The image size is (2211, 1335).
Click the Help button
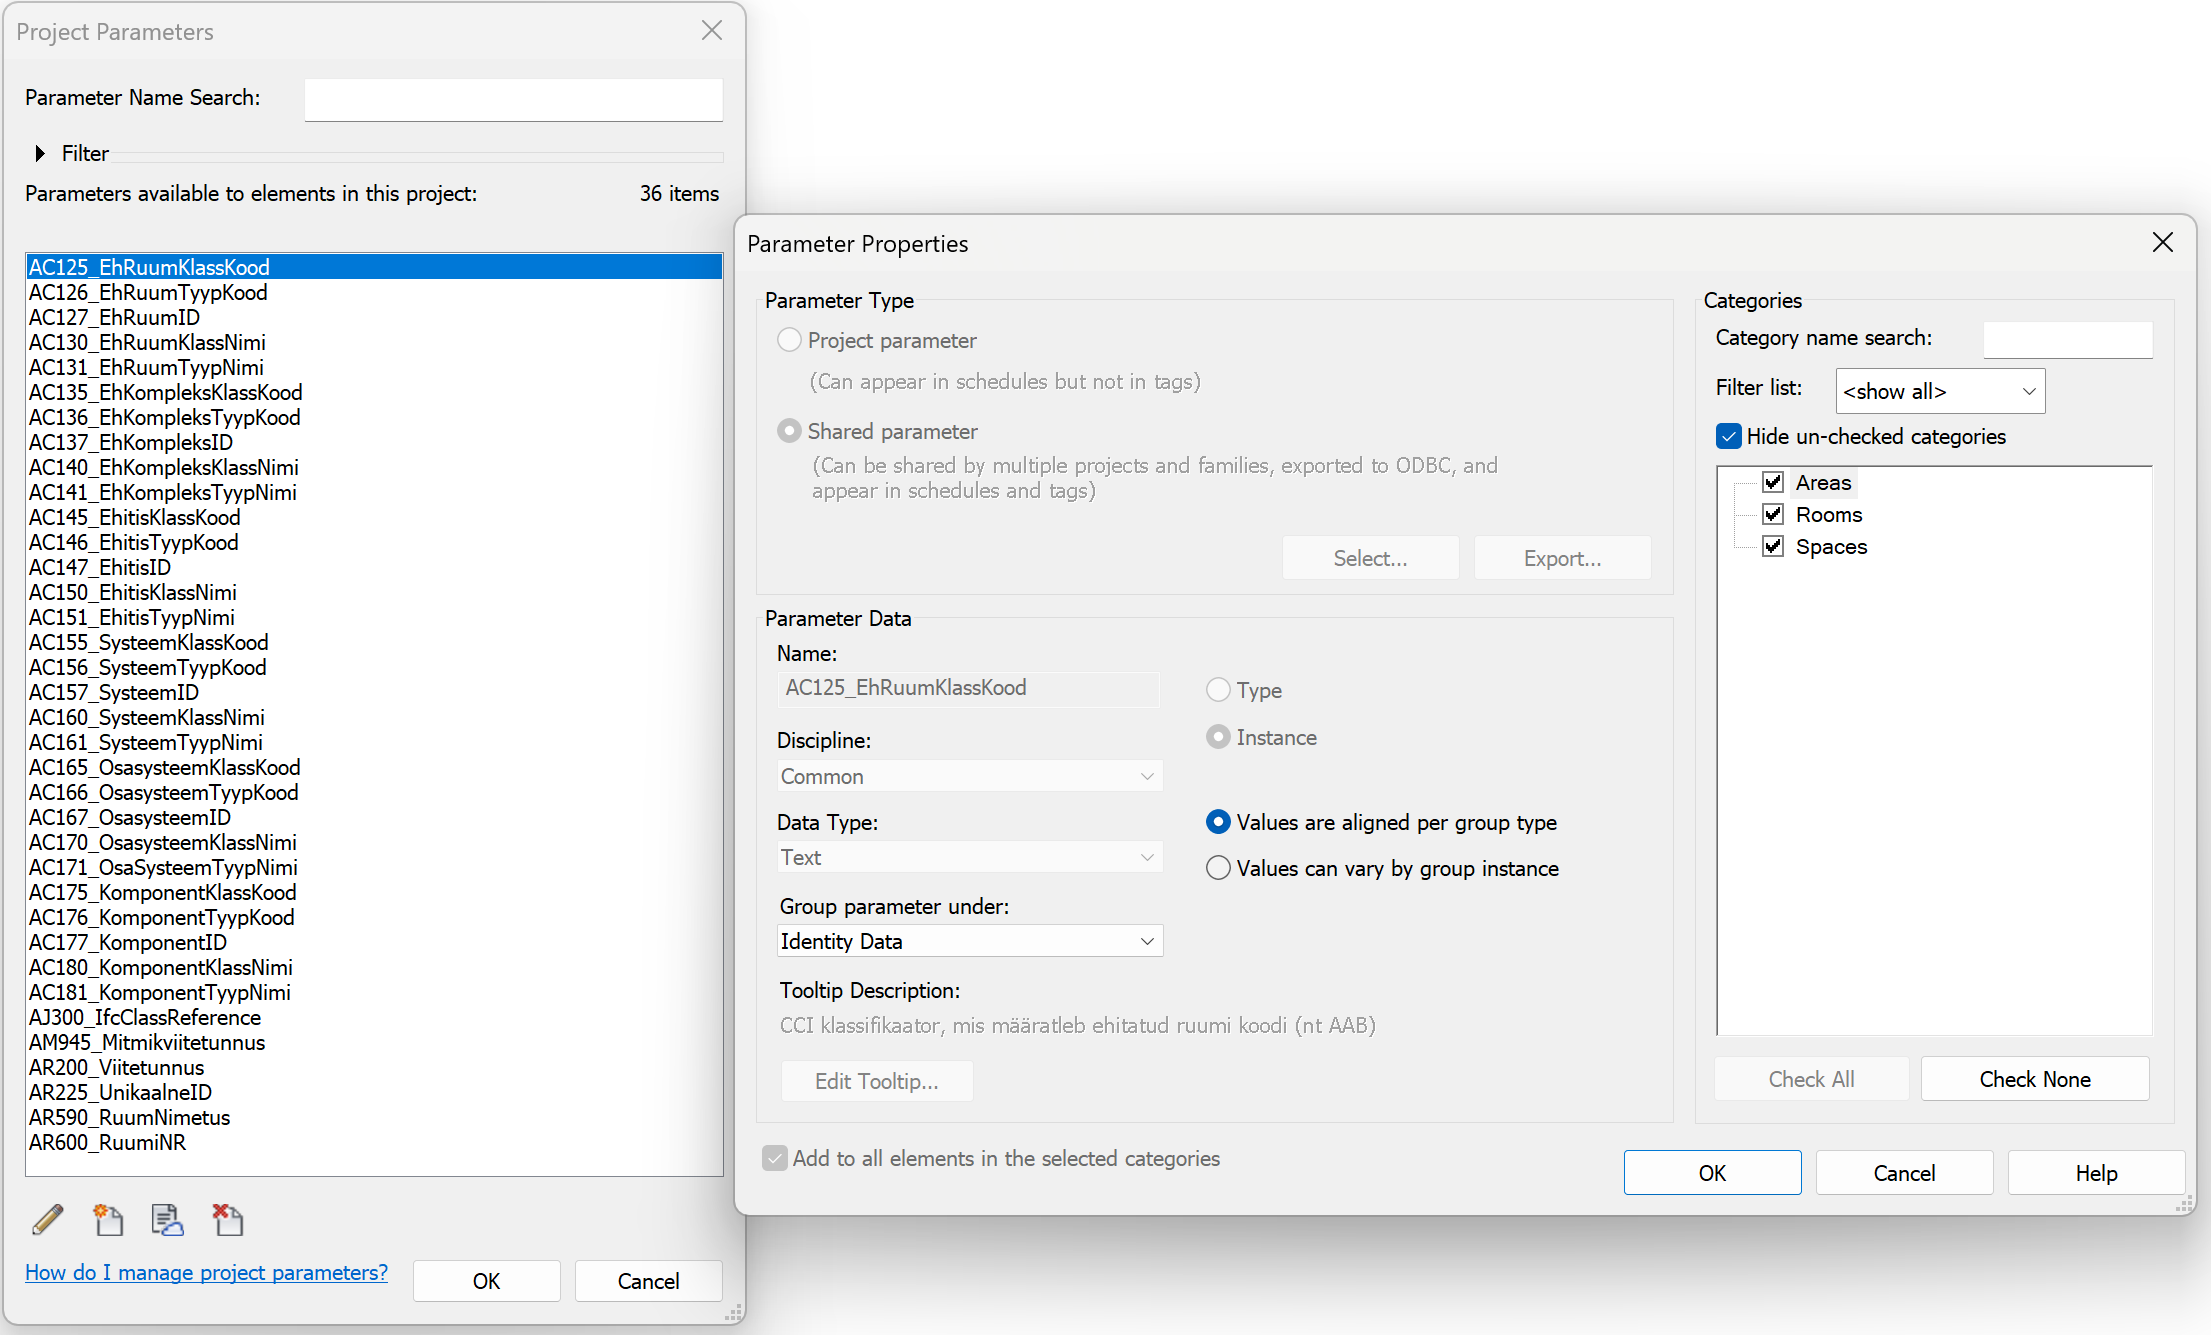click(2096, 1173)
